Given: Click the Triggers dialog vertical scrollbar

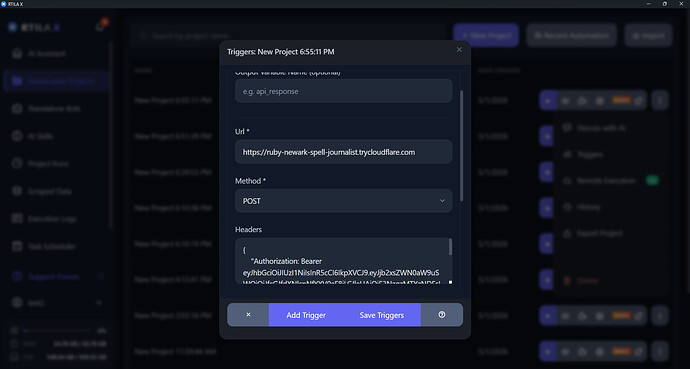Looking at the screenshot, I should point(462,146).
